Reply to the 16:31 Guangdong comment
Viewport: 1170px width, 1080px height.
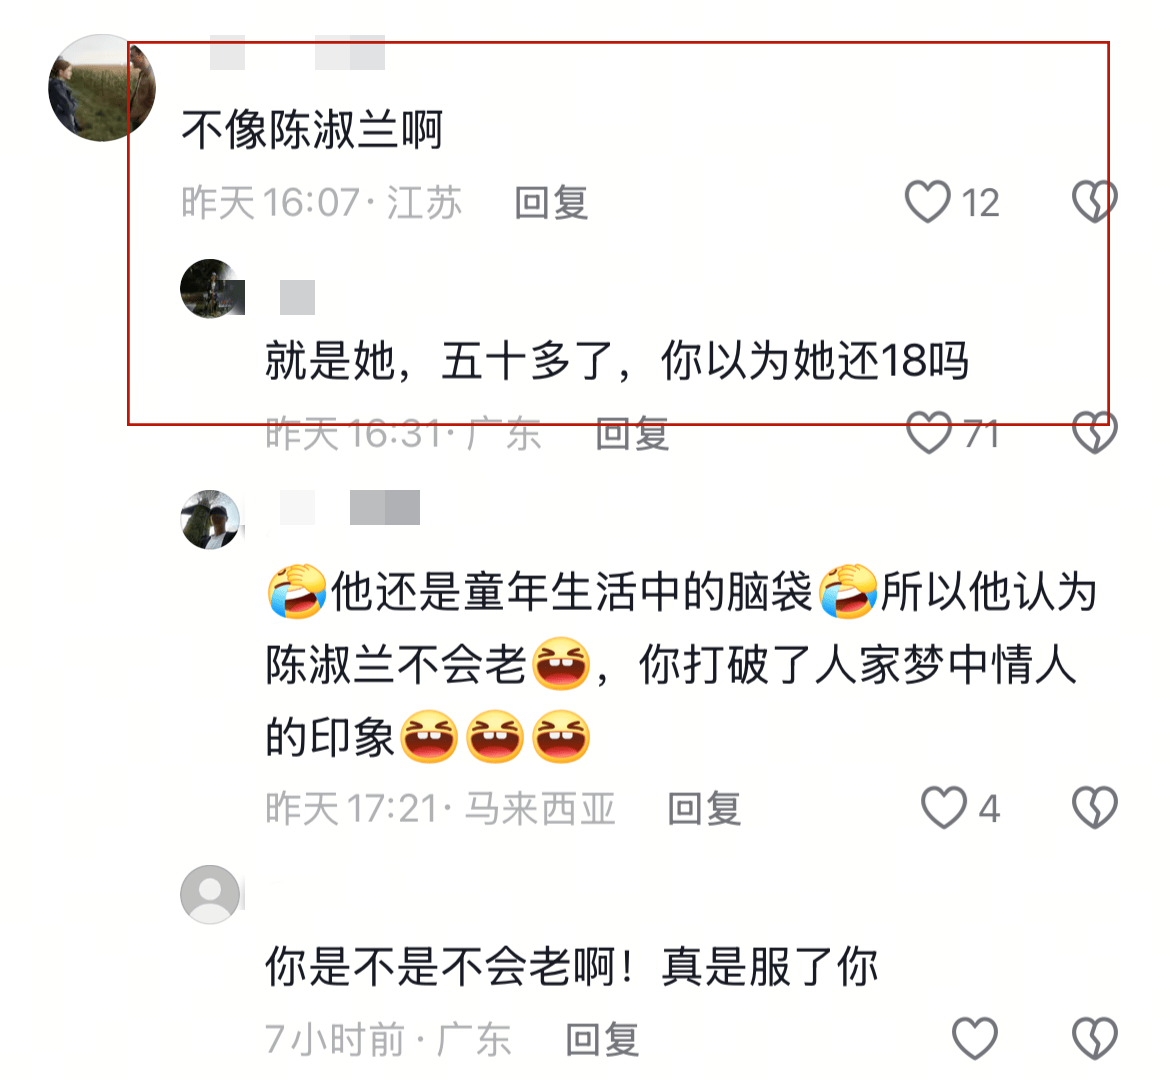(632, 434)
